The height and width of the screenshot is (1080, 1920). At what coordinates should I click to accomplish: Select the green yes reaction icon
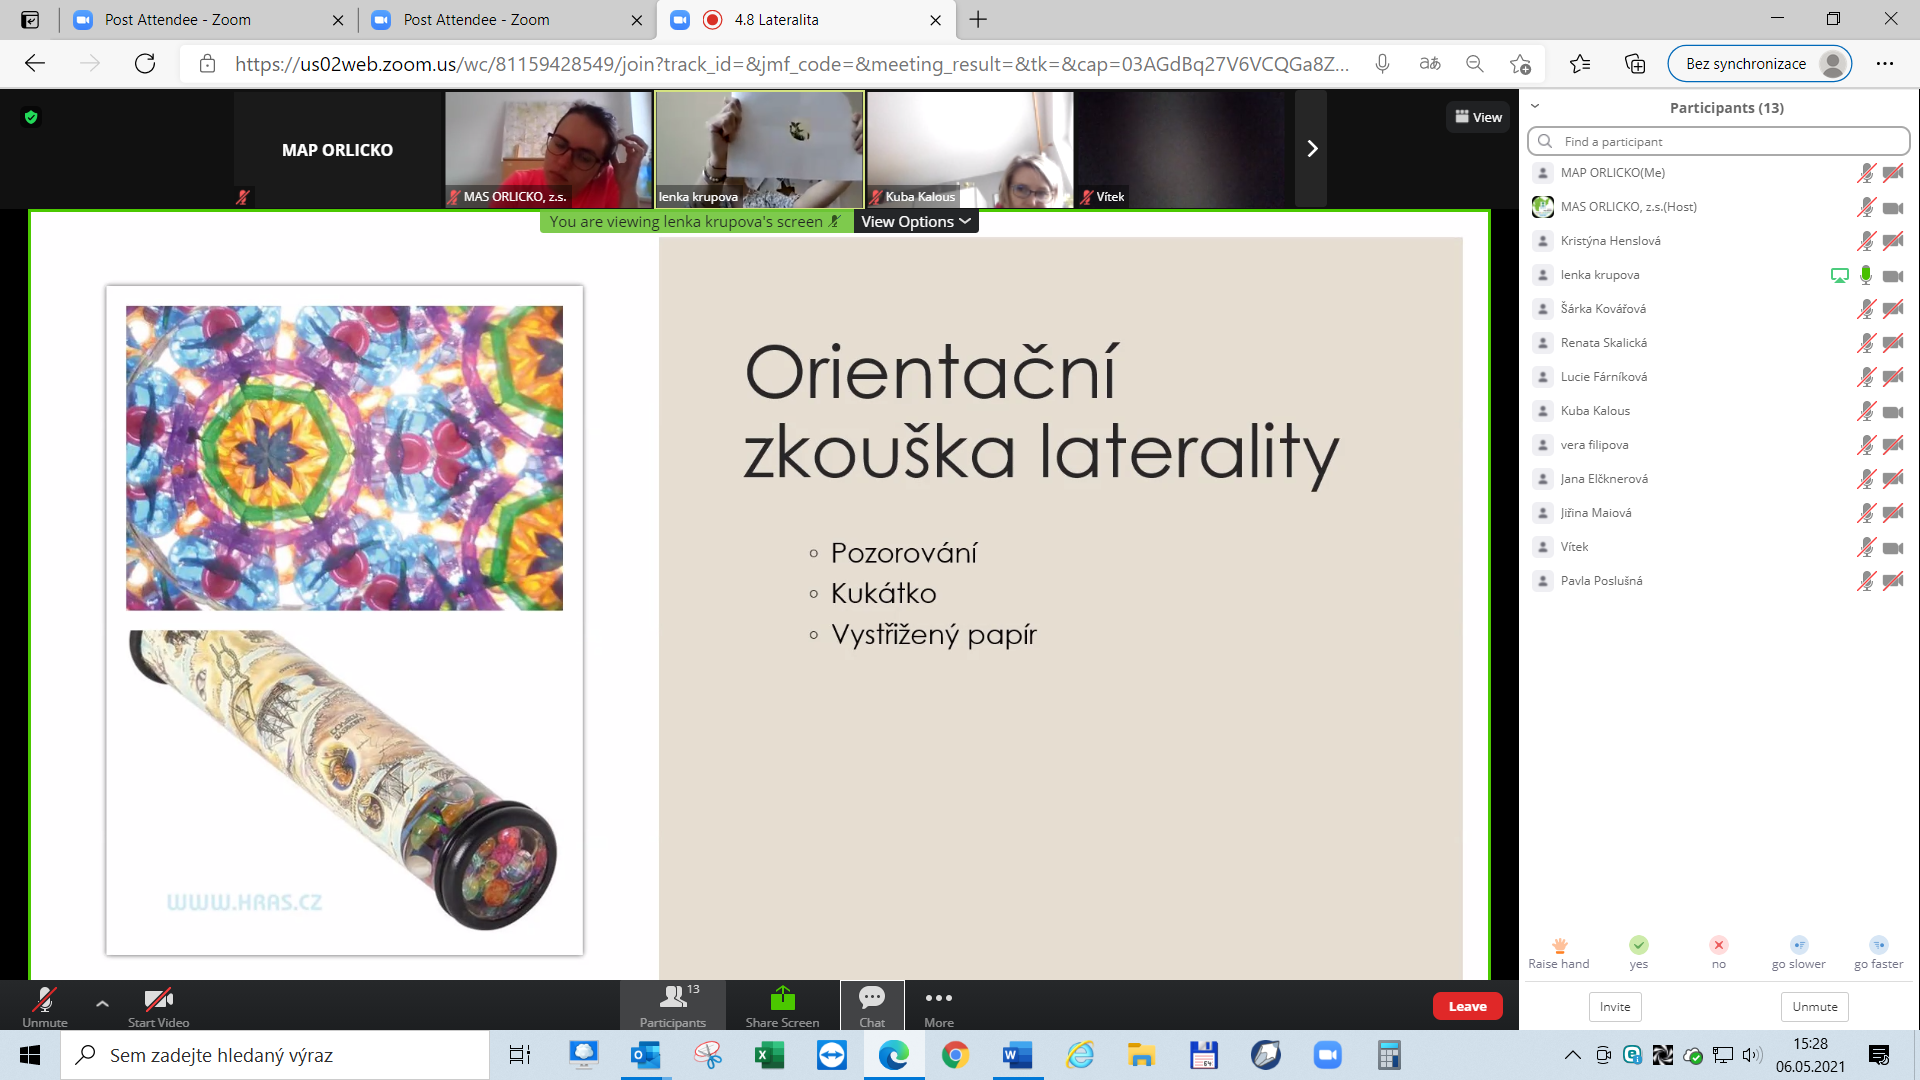[x=1639, y=945]
